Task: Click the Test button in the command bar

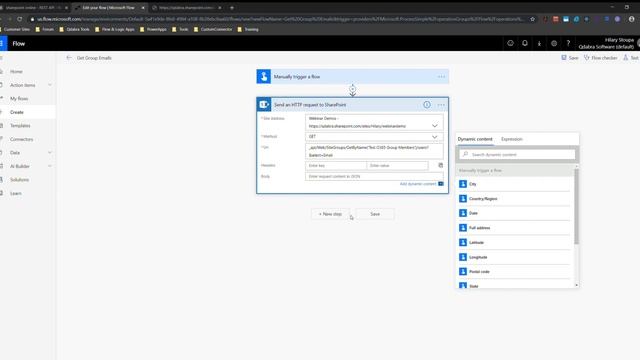Action: (631, 58)
